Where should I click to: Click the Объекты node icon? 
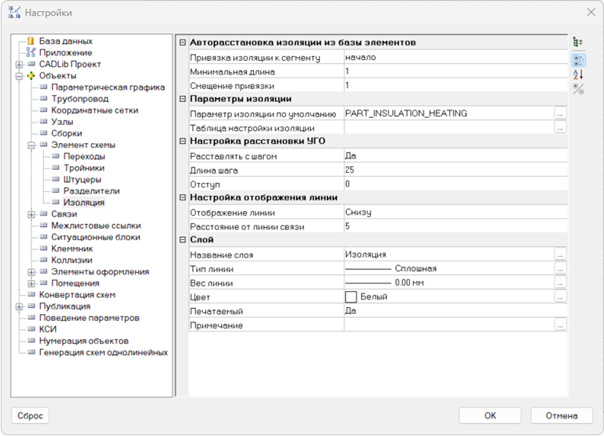31,75
